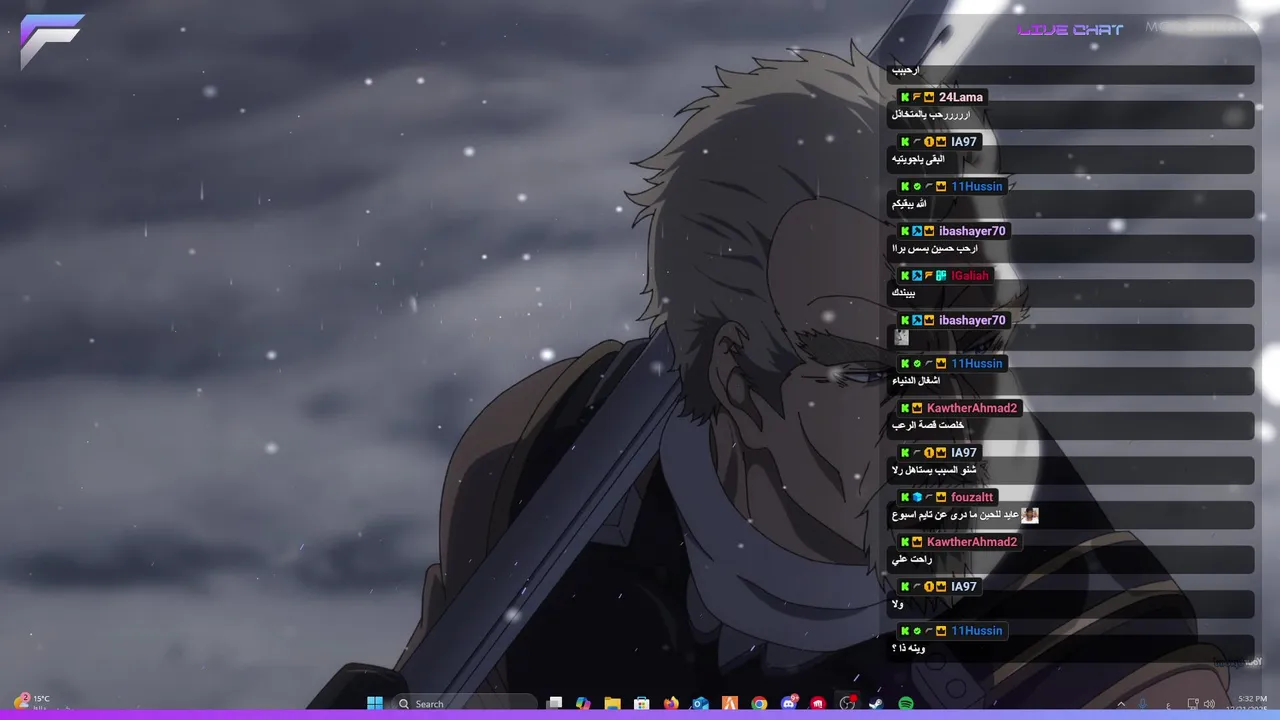The image size is (1280, 720).
Task: Click the blue cube badge beside fouzaltt
Action: (917, 497)
